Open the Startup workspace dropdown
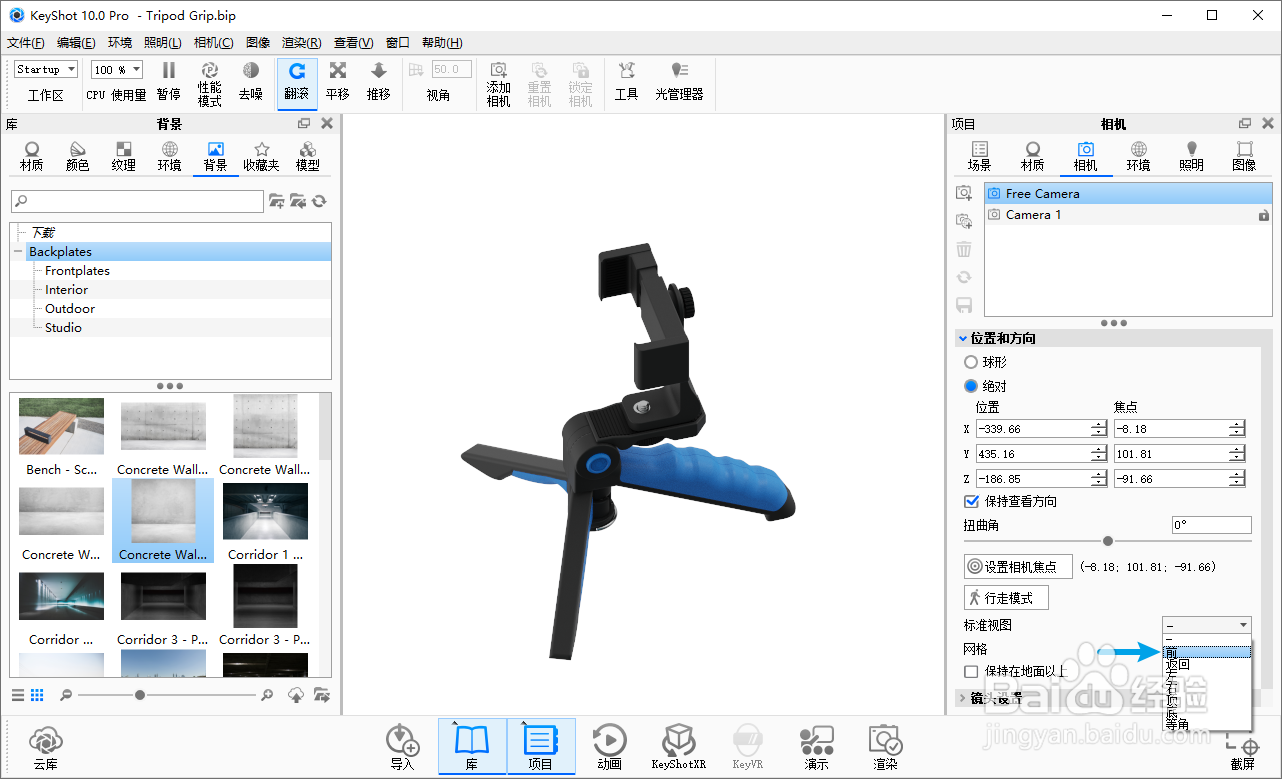This screenshot has height=779, width=1282. pyautogui.click(x=46, y=69)
